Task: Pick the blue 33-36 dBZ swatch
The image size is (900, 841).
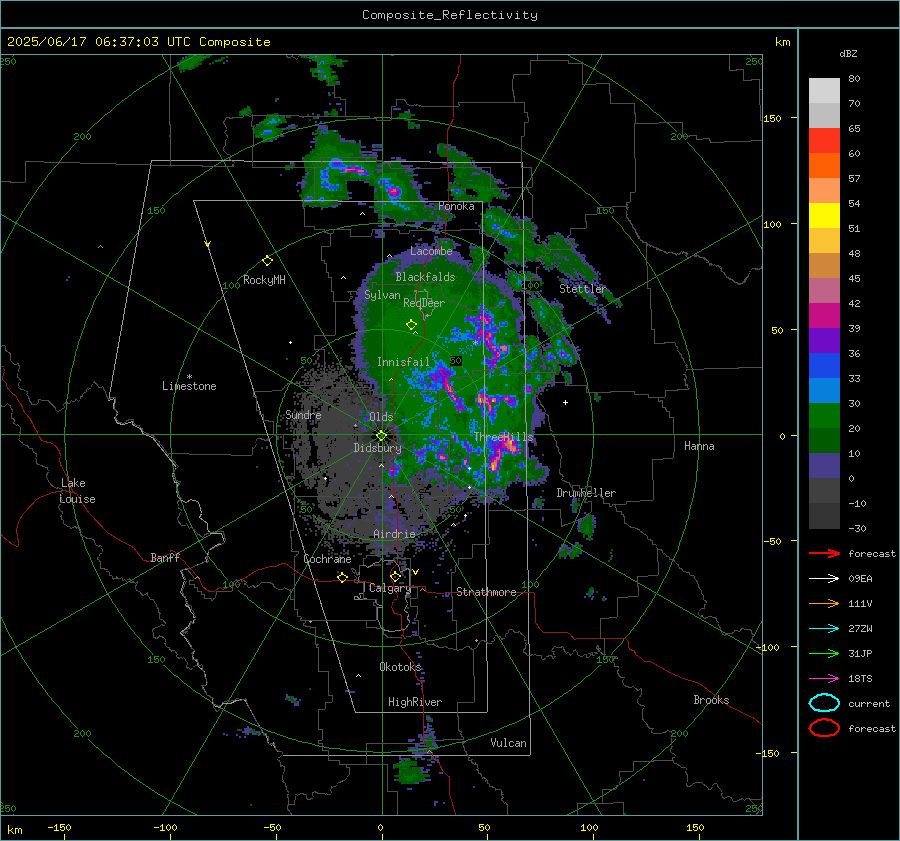Action: coord(824,366)
